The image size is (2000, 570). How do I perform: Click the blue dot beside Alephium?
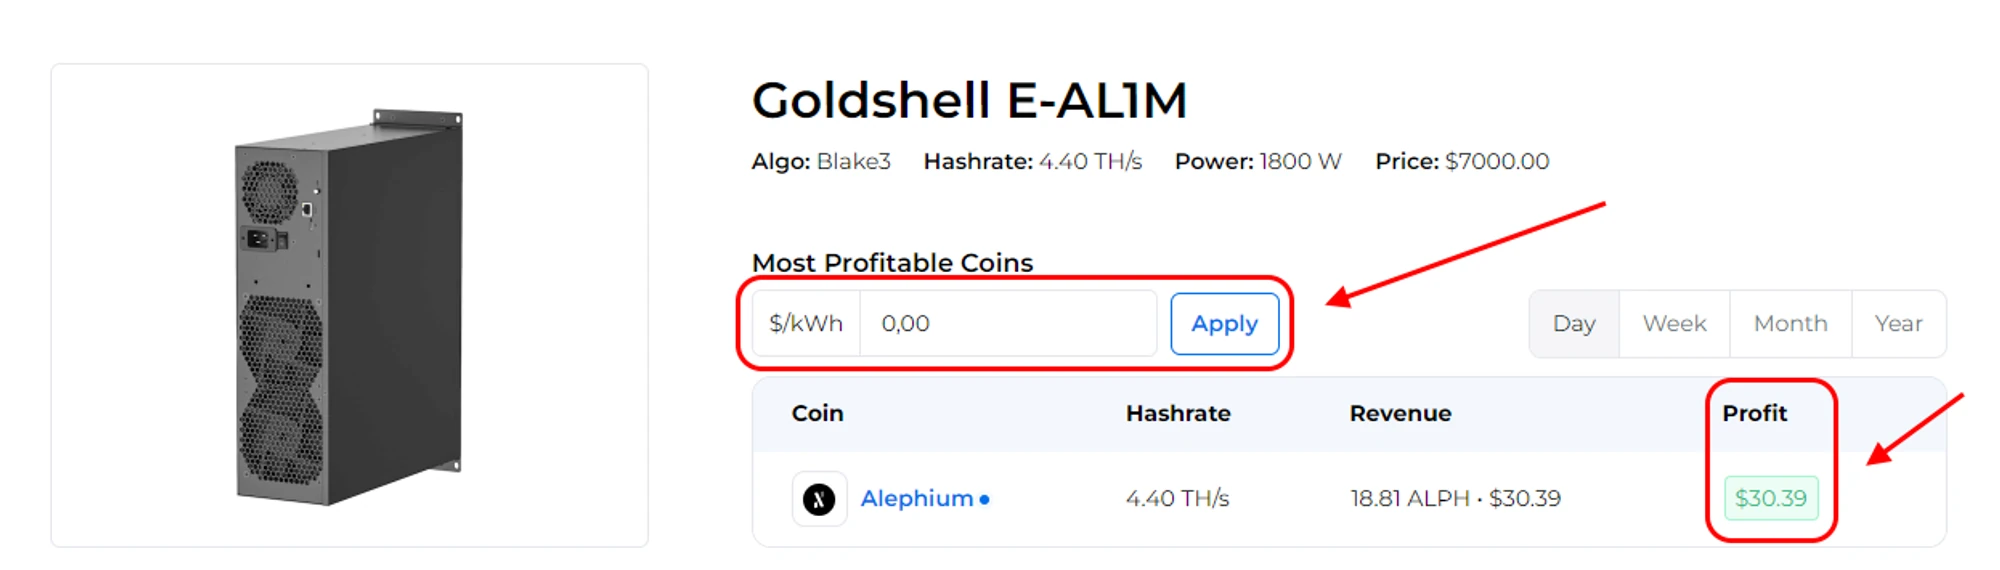tap(985, 500)
